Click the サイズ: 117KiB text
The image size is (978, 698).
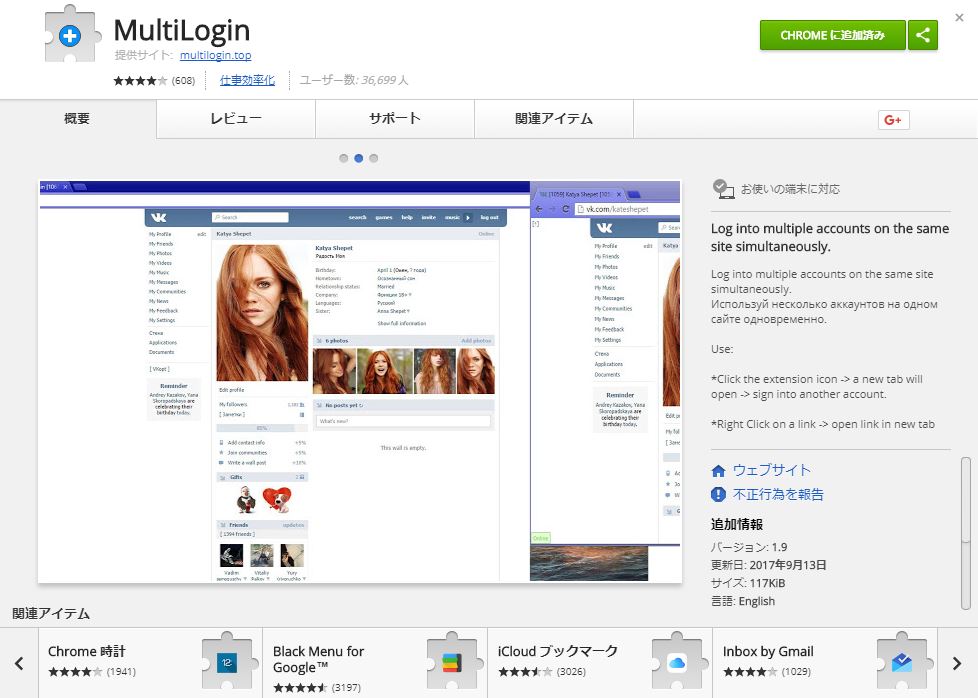748,583
